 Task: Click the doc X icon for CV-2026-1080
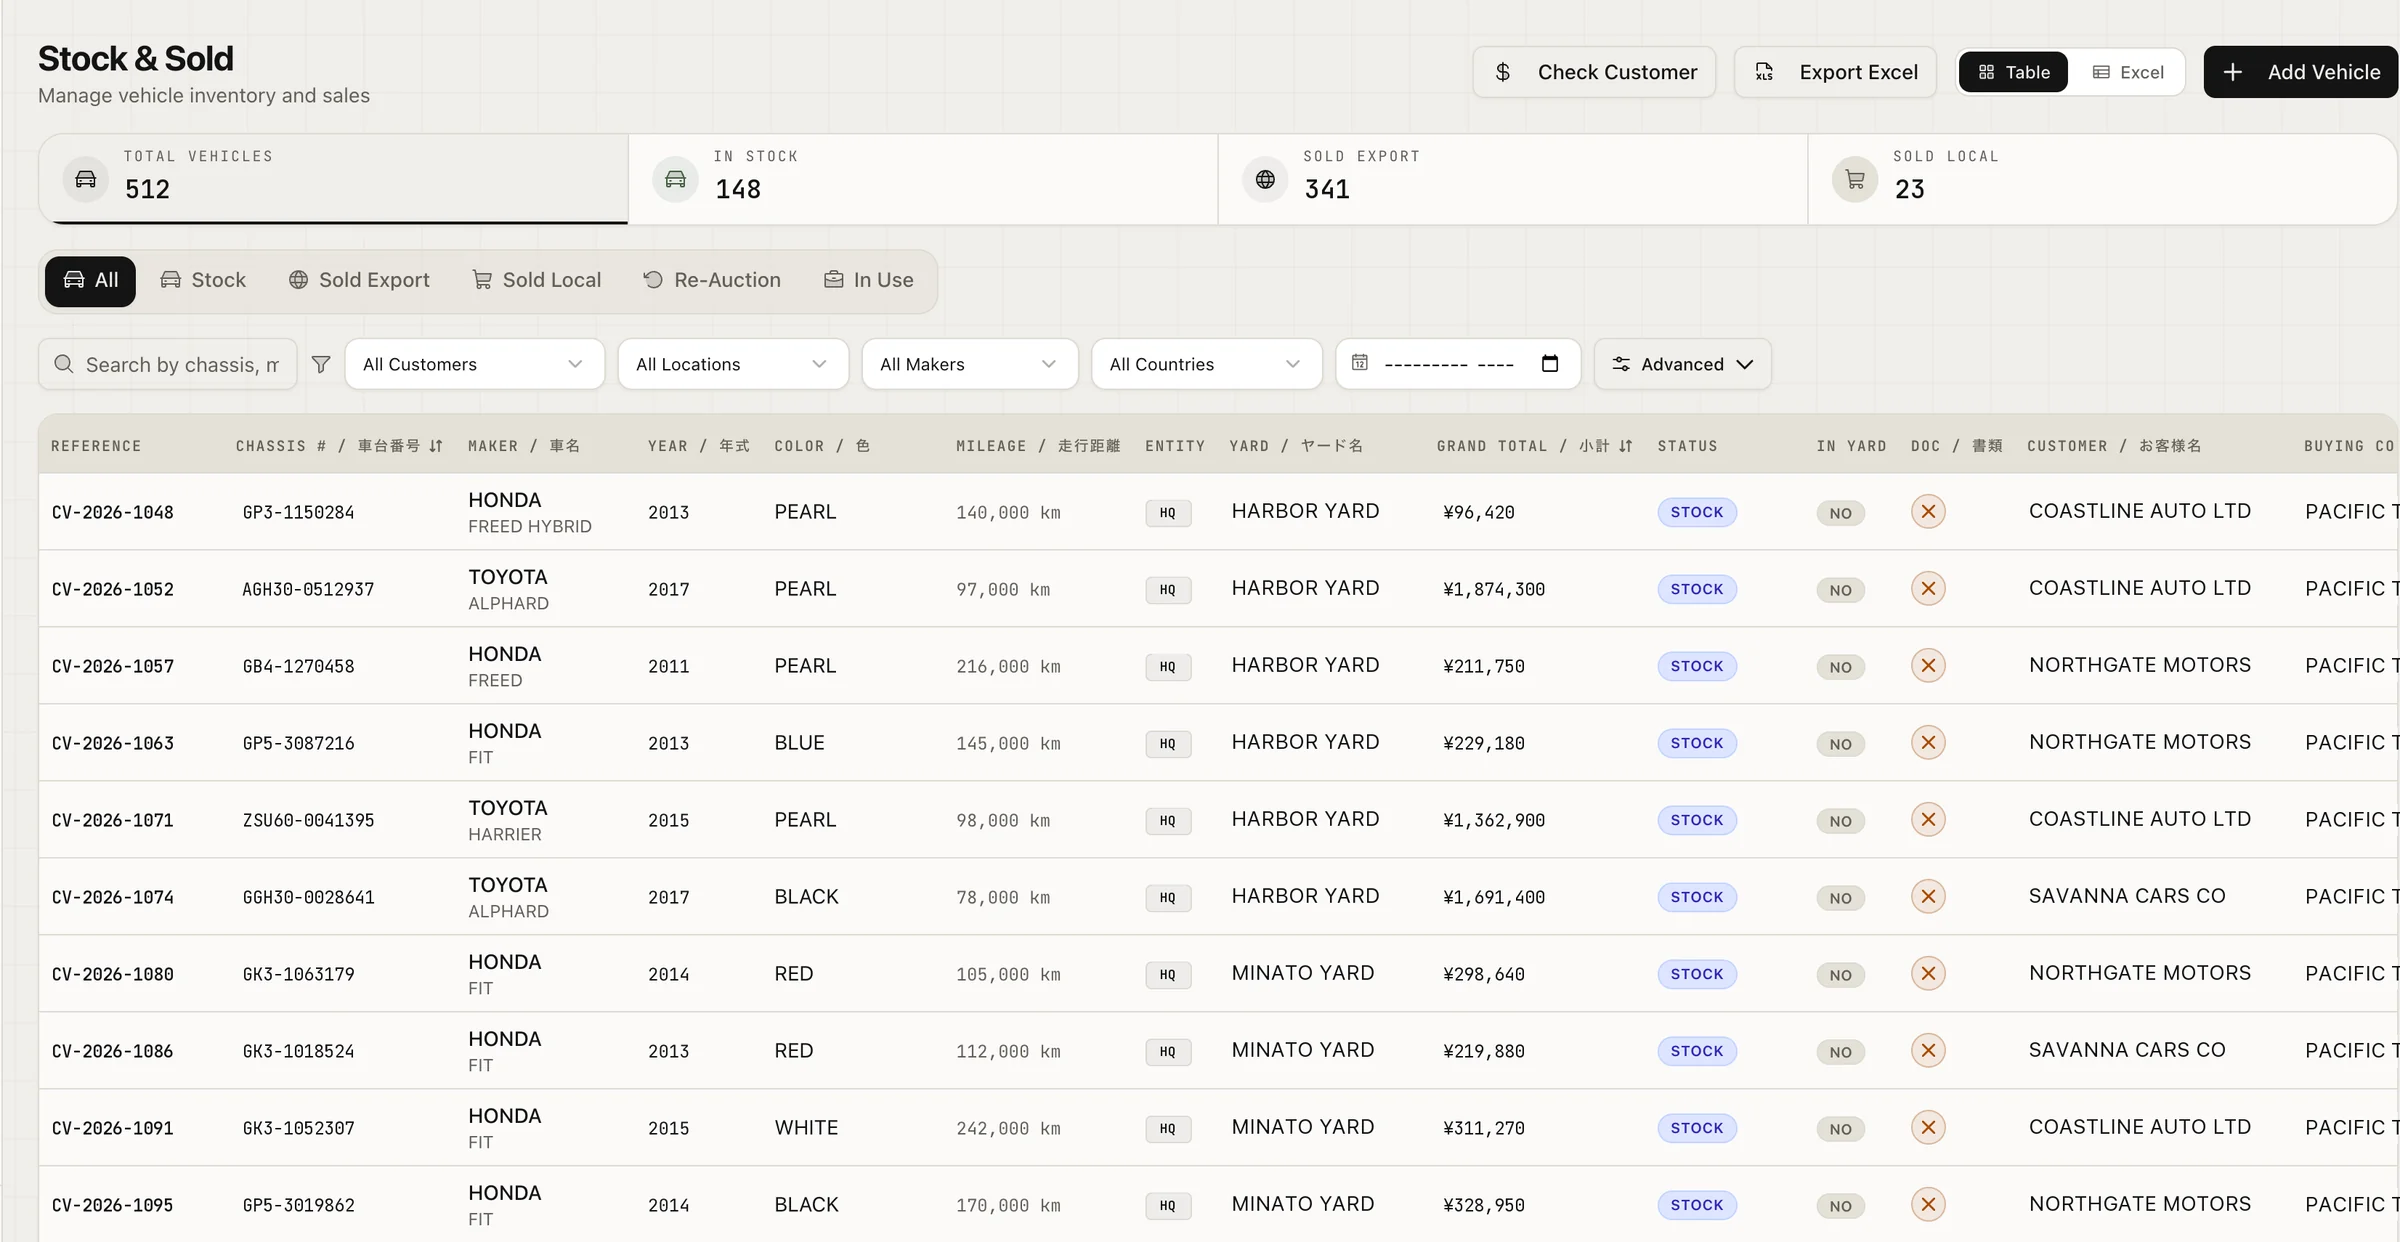click(1928, 974)
